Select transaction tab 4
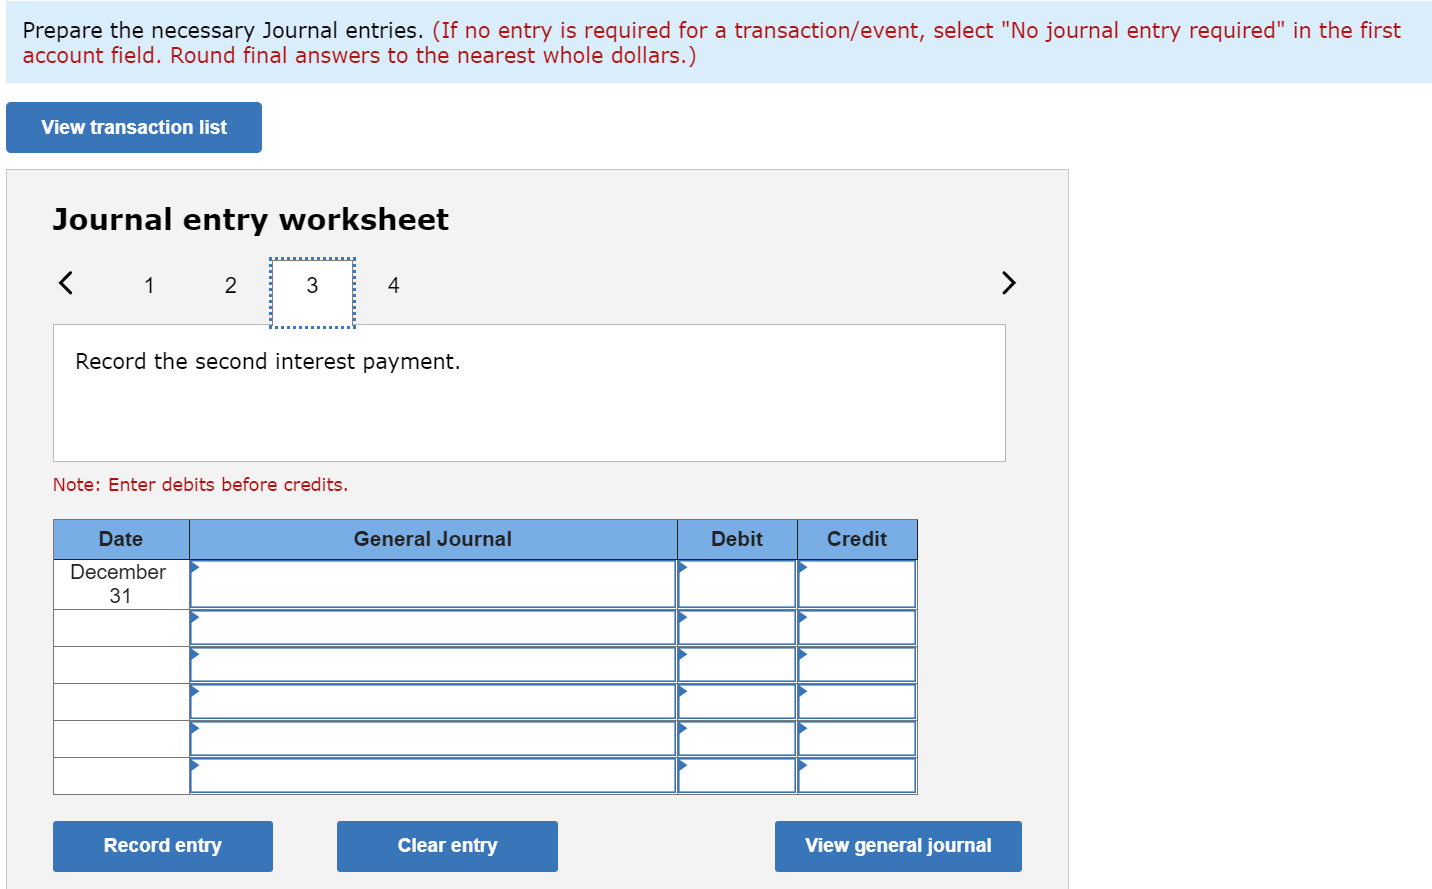Screen dimensions: 1432x889 click(393, 285)
